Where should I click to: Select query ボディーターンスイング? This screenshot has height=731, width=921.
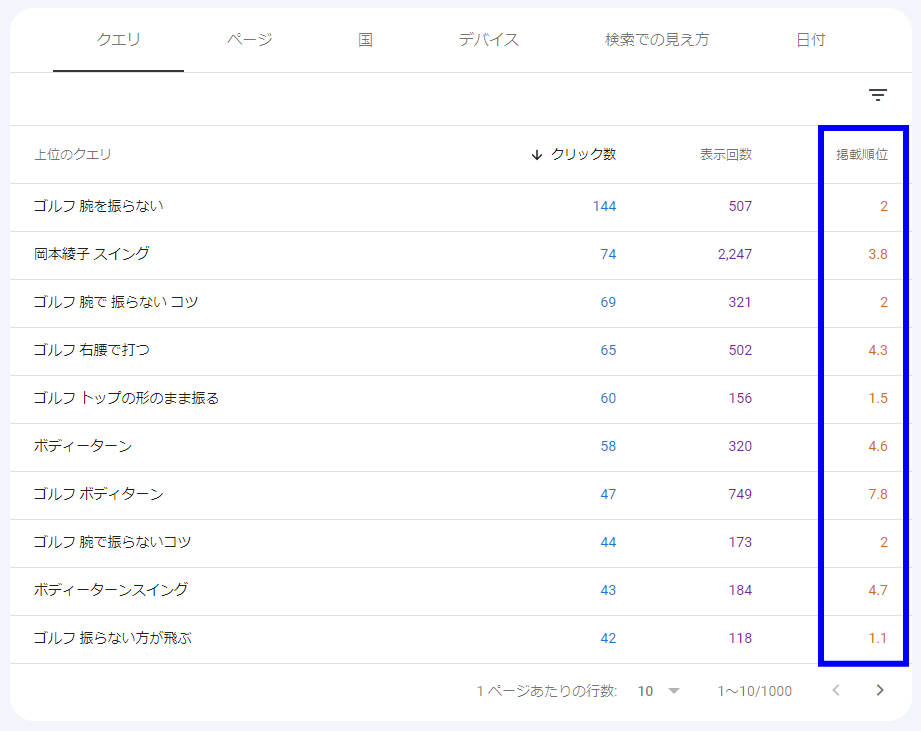tap(111, 590)
